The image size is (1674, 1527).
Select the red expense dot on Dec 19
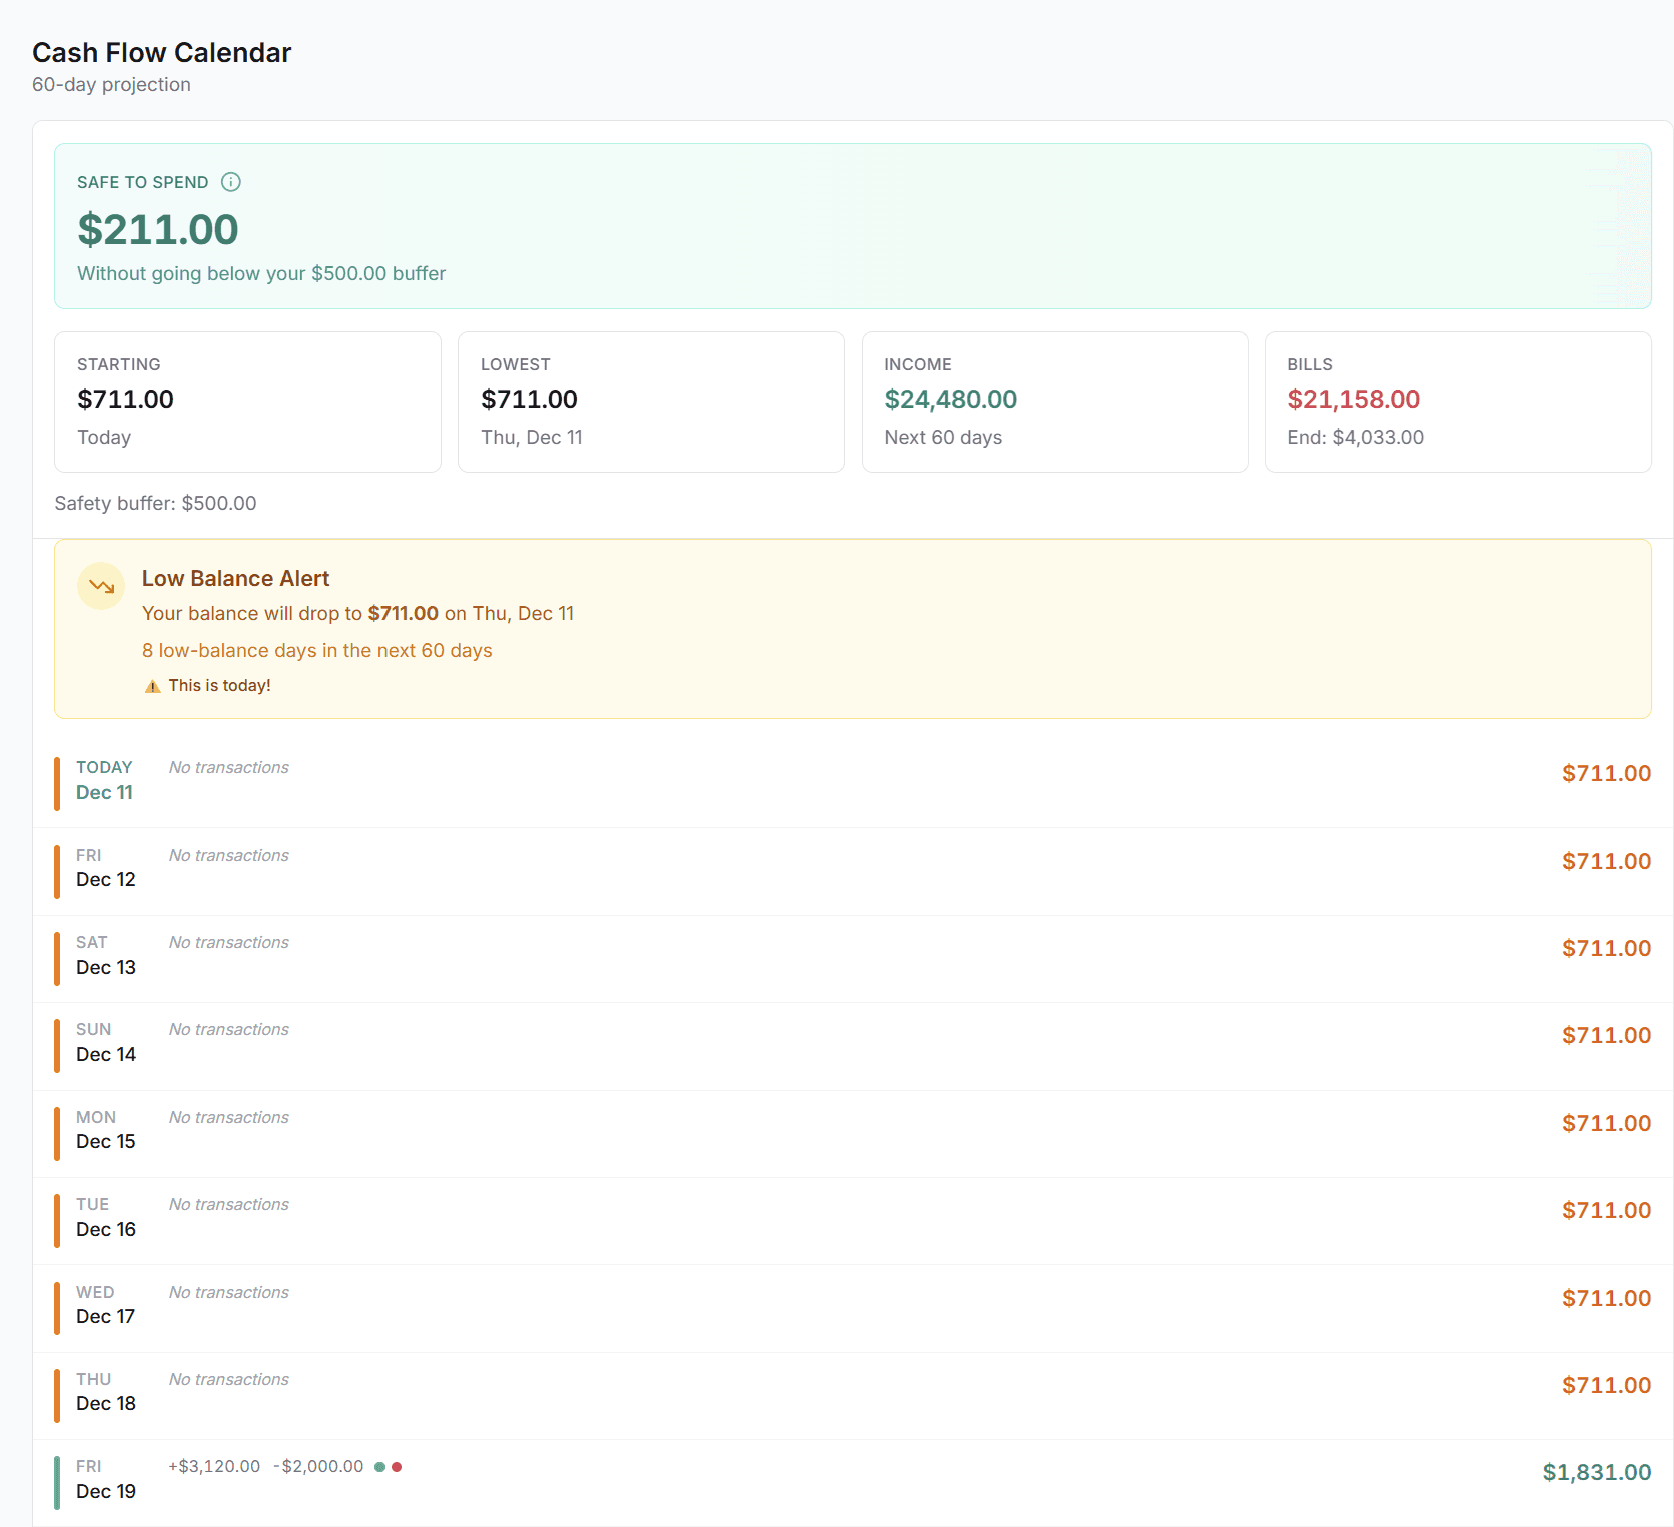(x=398, y=1467)
